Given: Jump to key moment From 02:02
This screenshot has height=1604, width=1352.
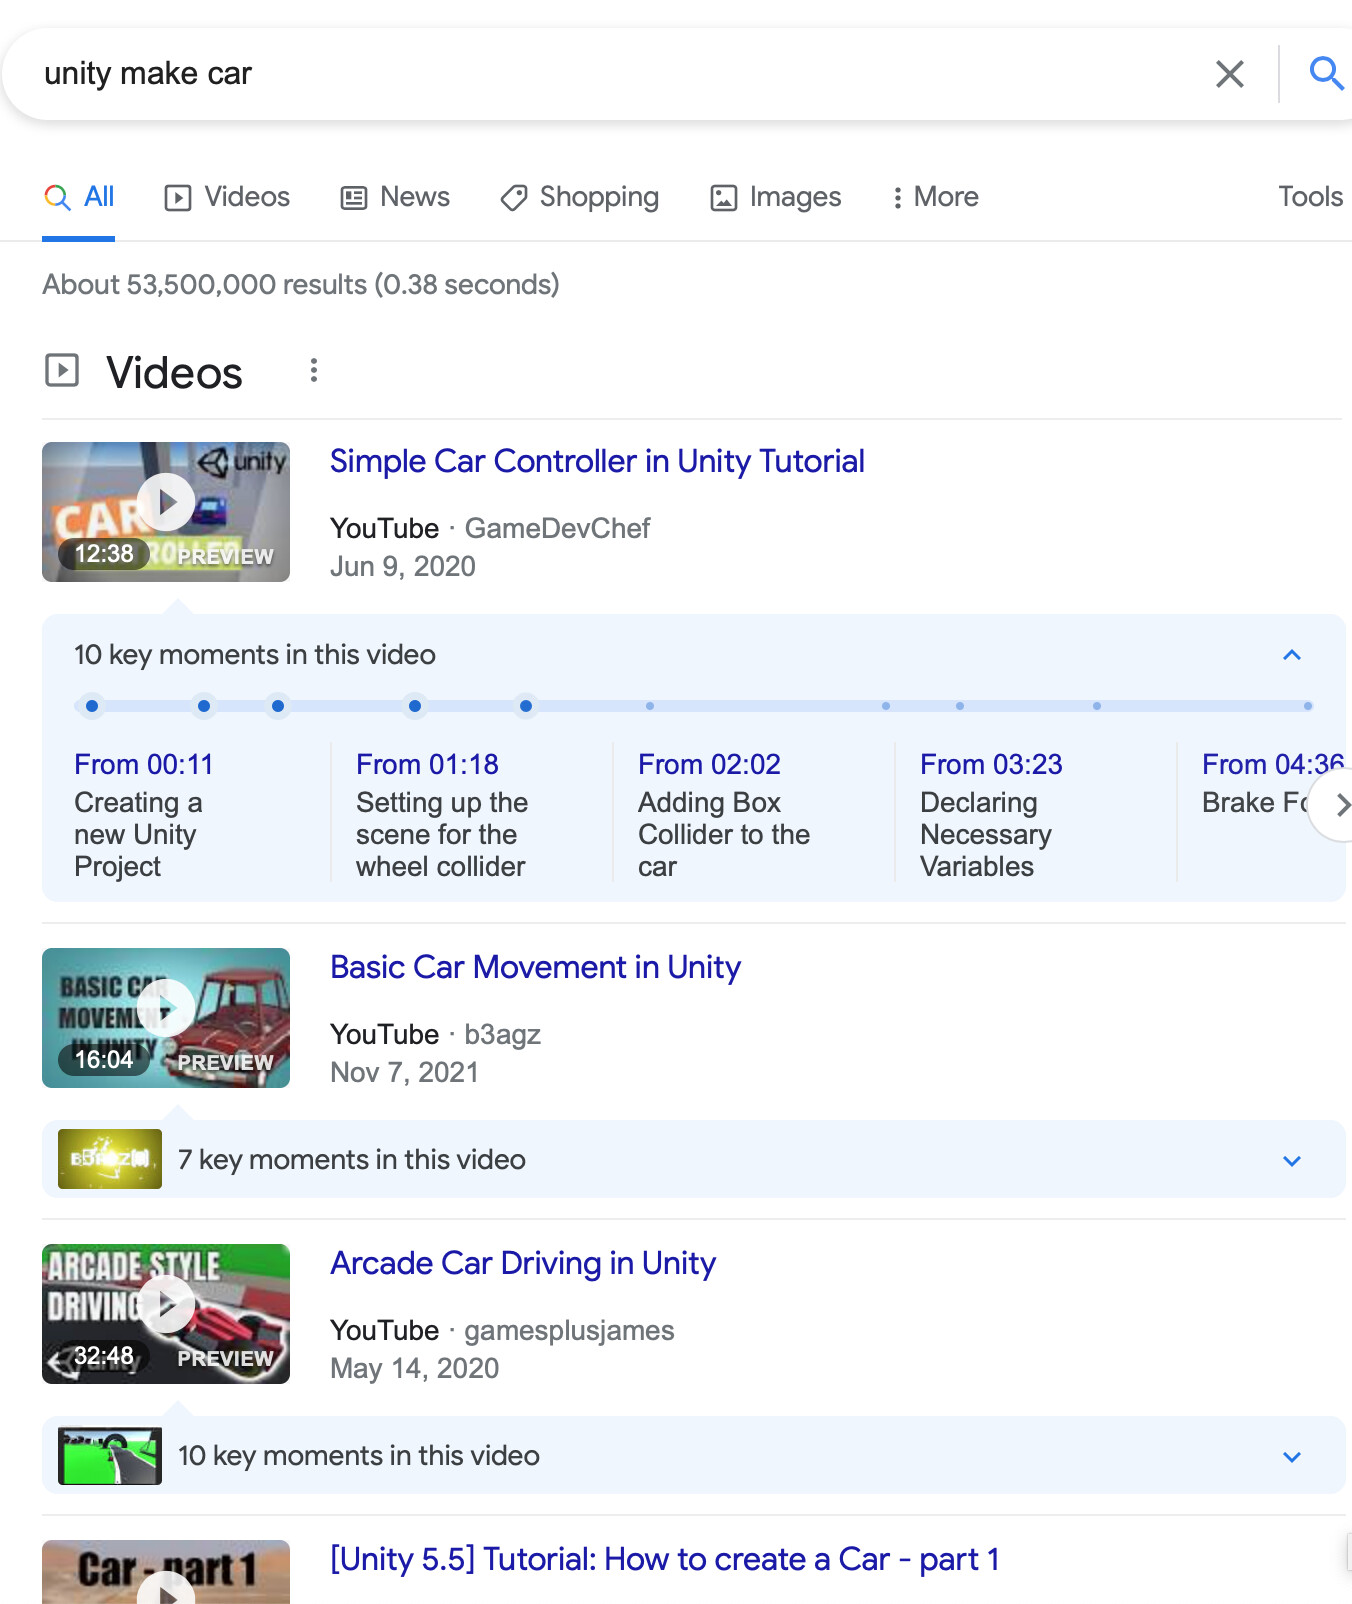Looking at the screenshot, I should coord(709,764).
